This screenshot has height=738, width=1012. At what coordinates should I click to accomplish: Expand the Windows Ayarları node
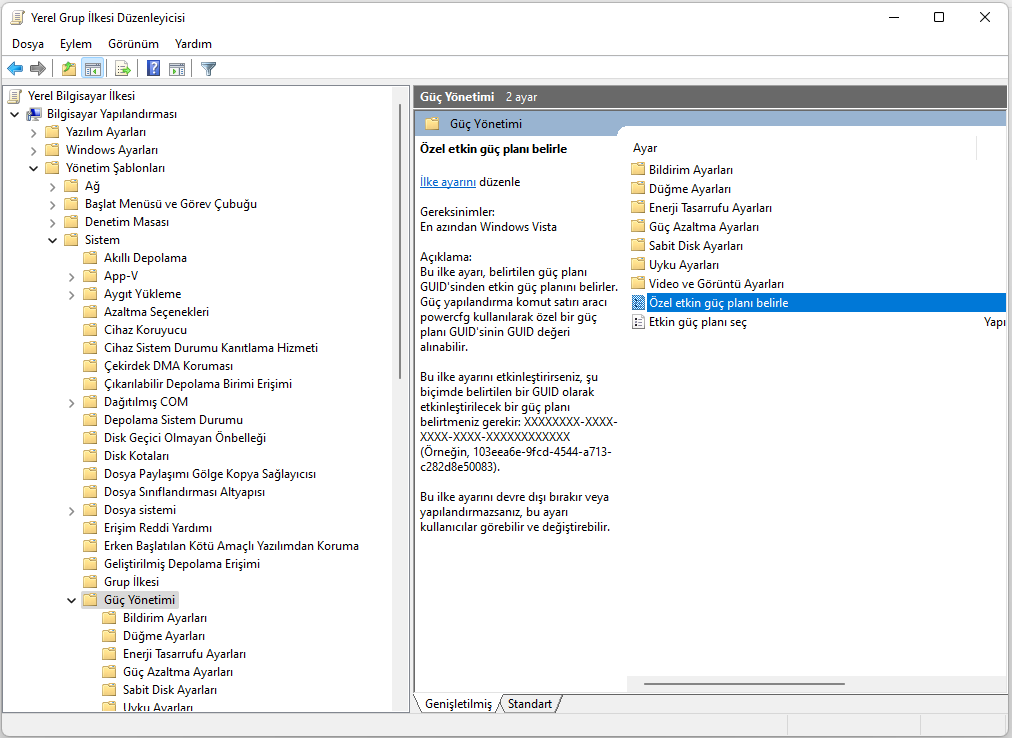point(34,150)
